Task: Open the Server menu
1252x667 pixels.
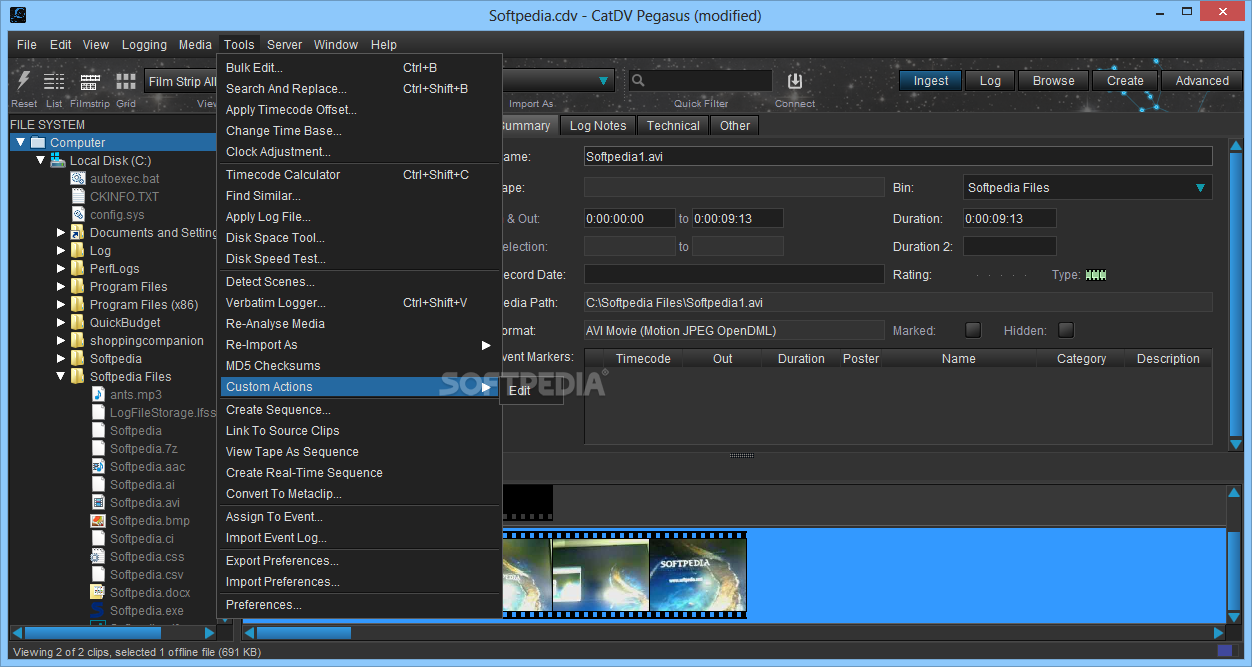Action: point(284,44)
